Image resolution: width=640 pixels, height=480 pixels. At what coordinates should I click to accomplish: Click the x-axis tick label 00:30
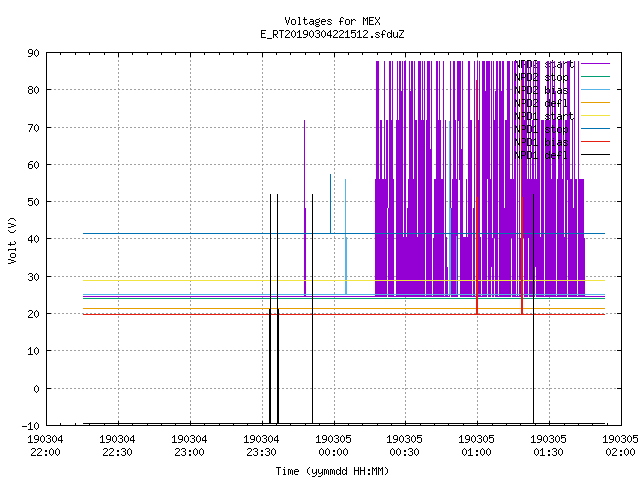point(405,453)
